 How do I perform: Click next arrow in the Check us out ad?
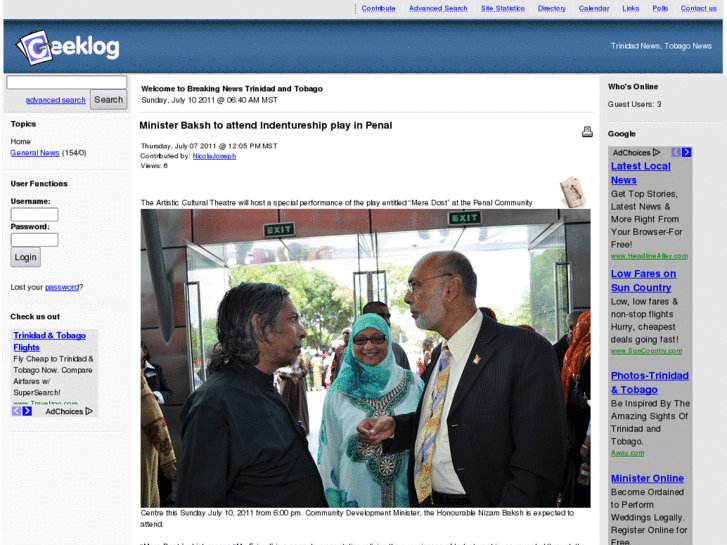tap(27, 411)
